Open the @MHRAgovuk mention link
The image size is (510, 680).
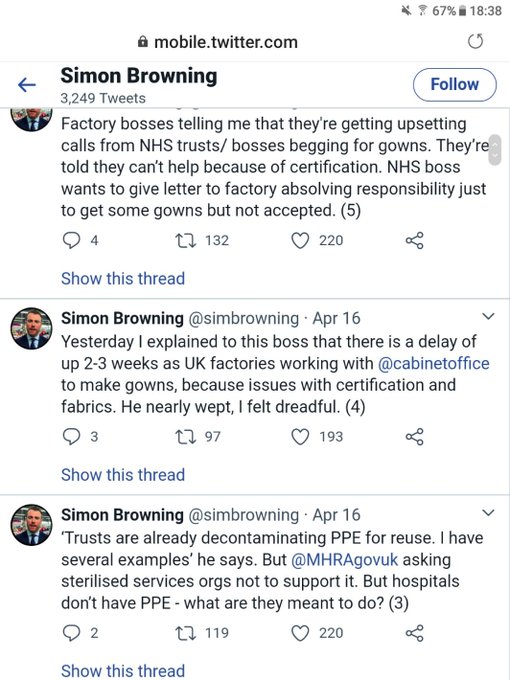[x=344, y=560]
